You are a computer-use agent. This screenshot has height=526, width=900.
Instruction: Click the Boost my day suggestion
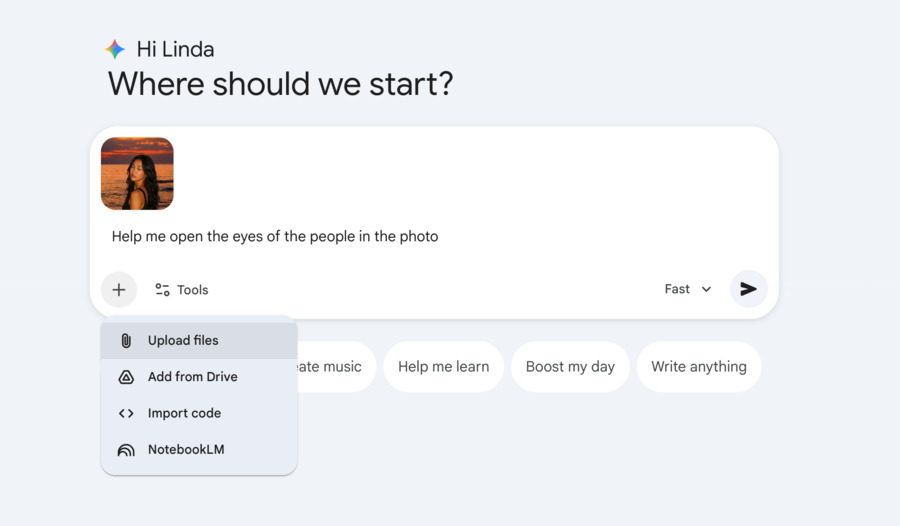pyautogui.click(x=570, y=367)
